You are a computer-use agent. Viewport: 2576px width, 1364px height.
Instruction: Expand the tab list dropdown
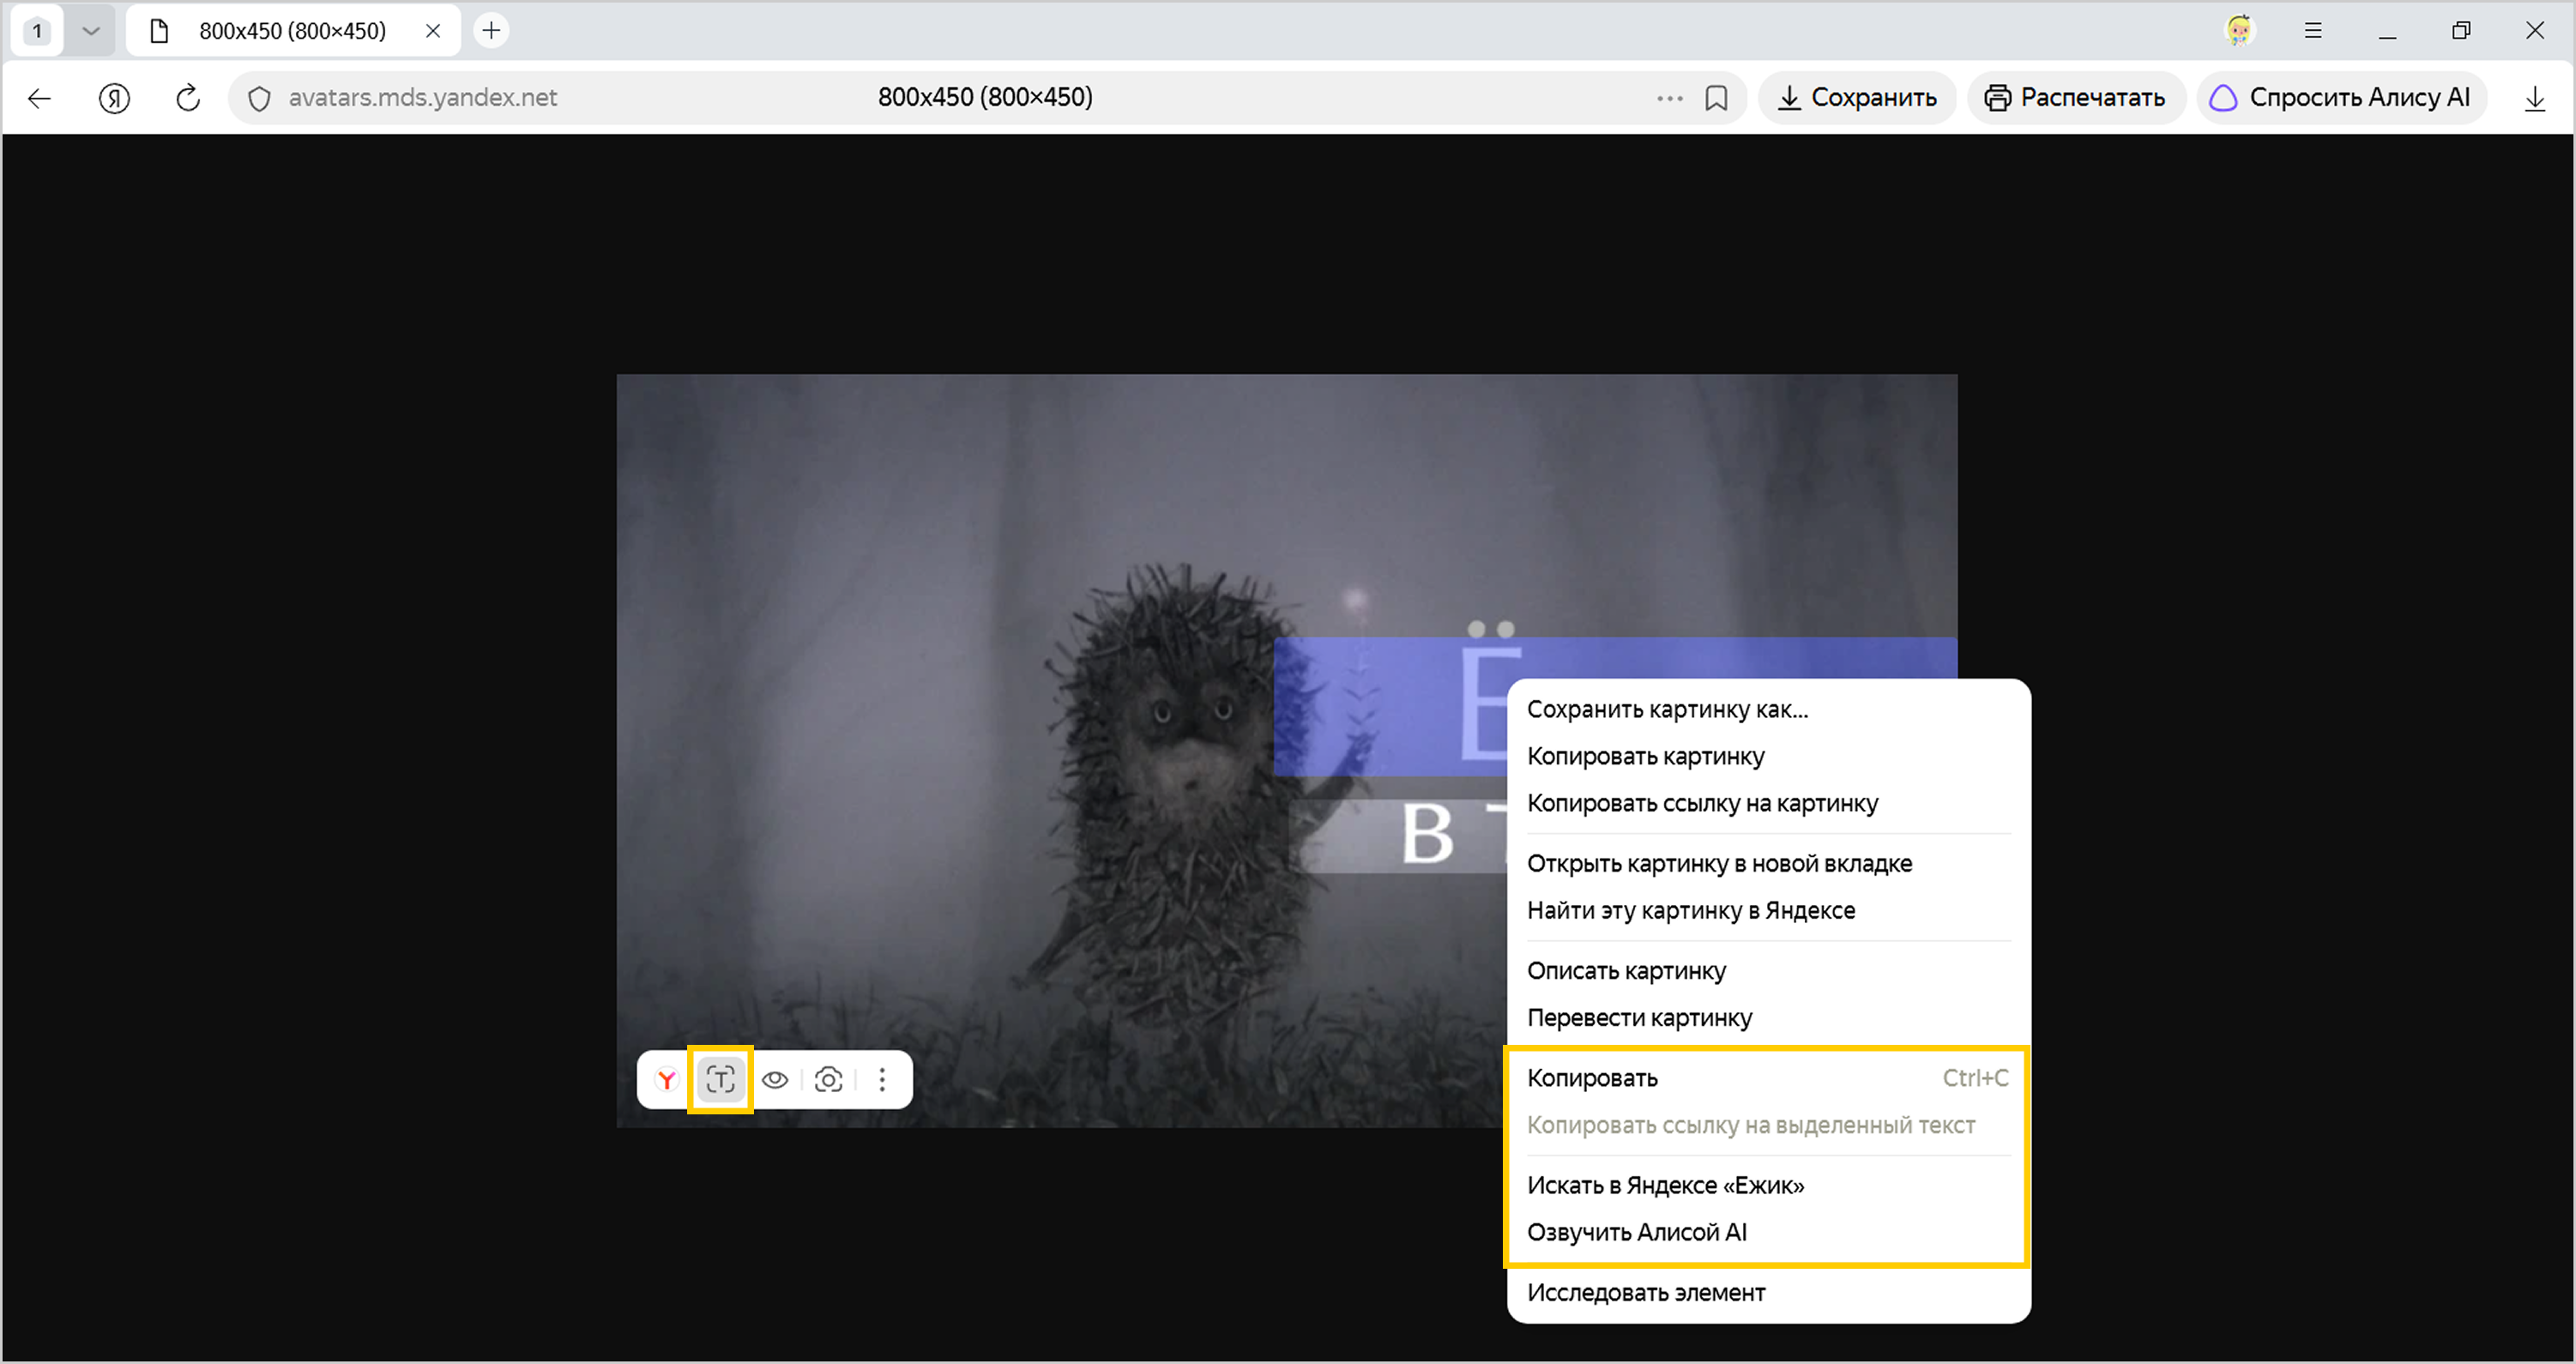91,30
